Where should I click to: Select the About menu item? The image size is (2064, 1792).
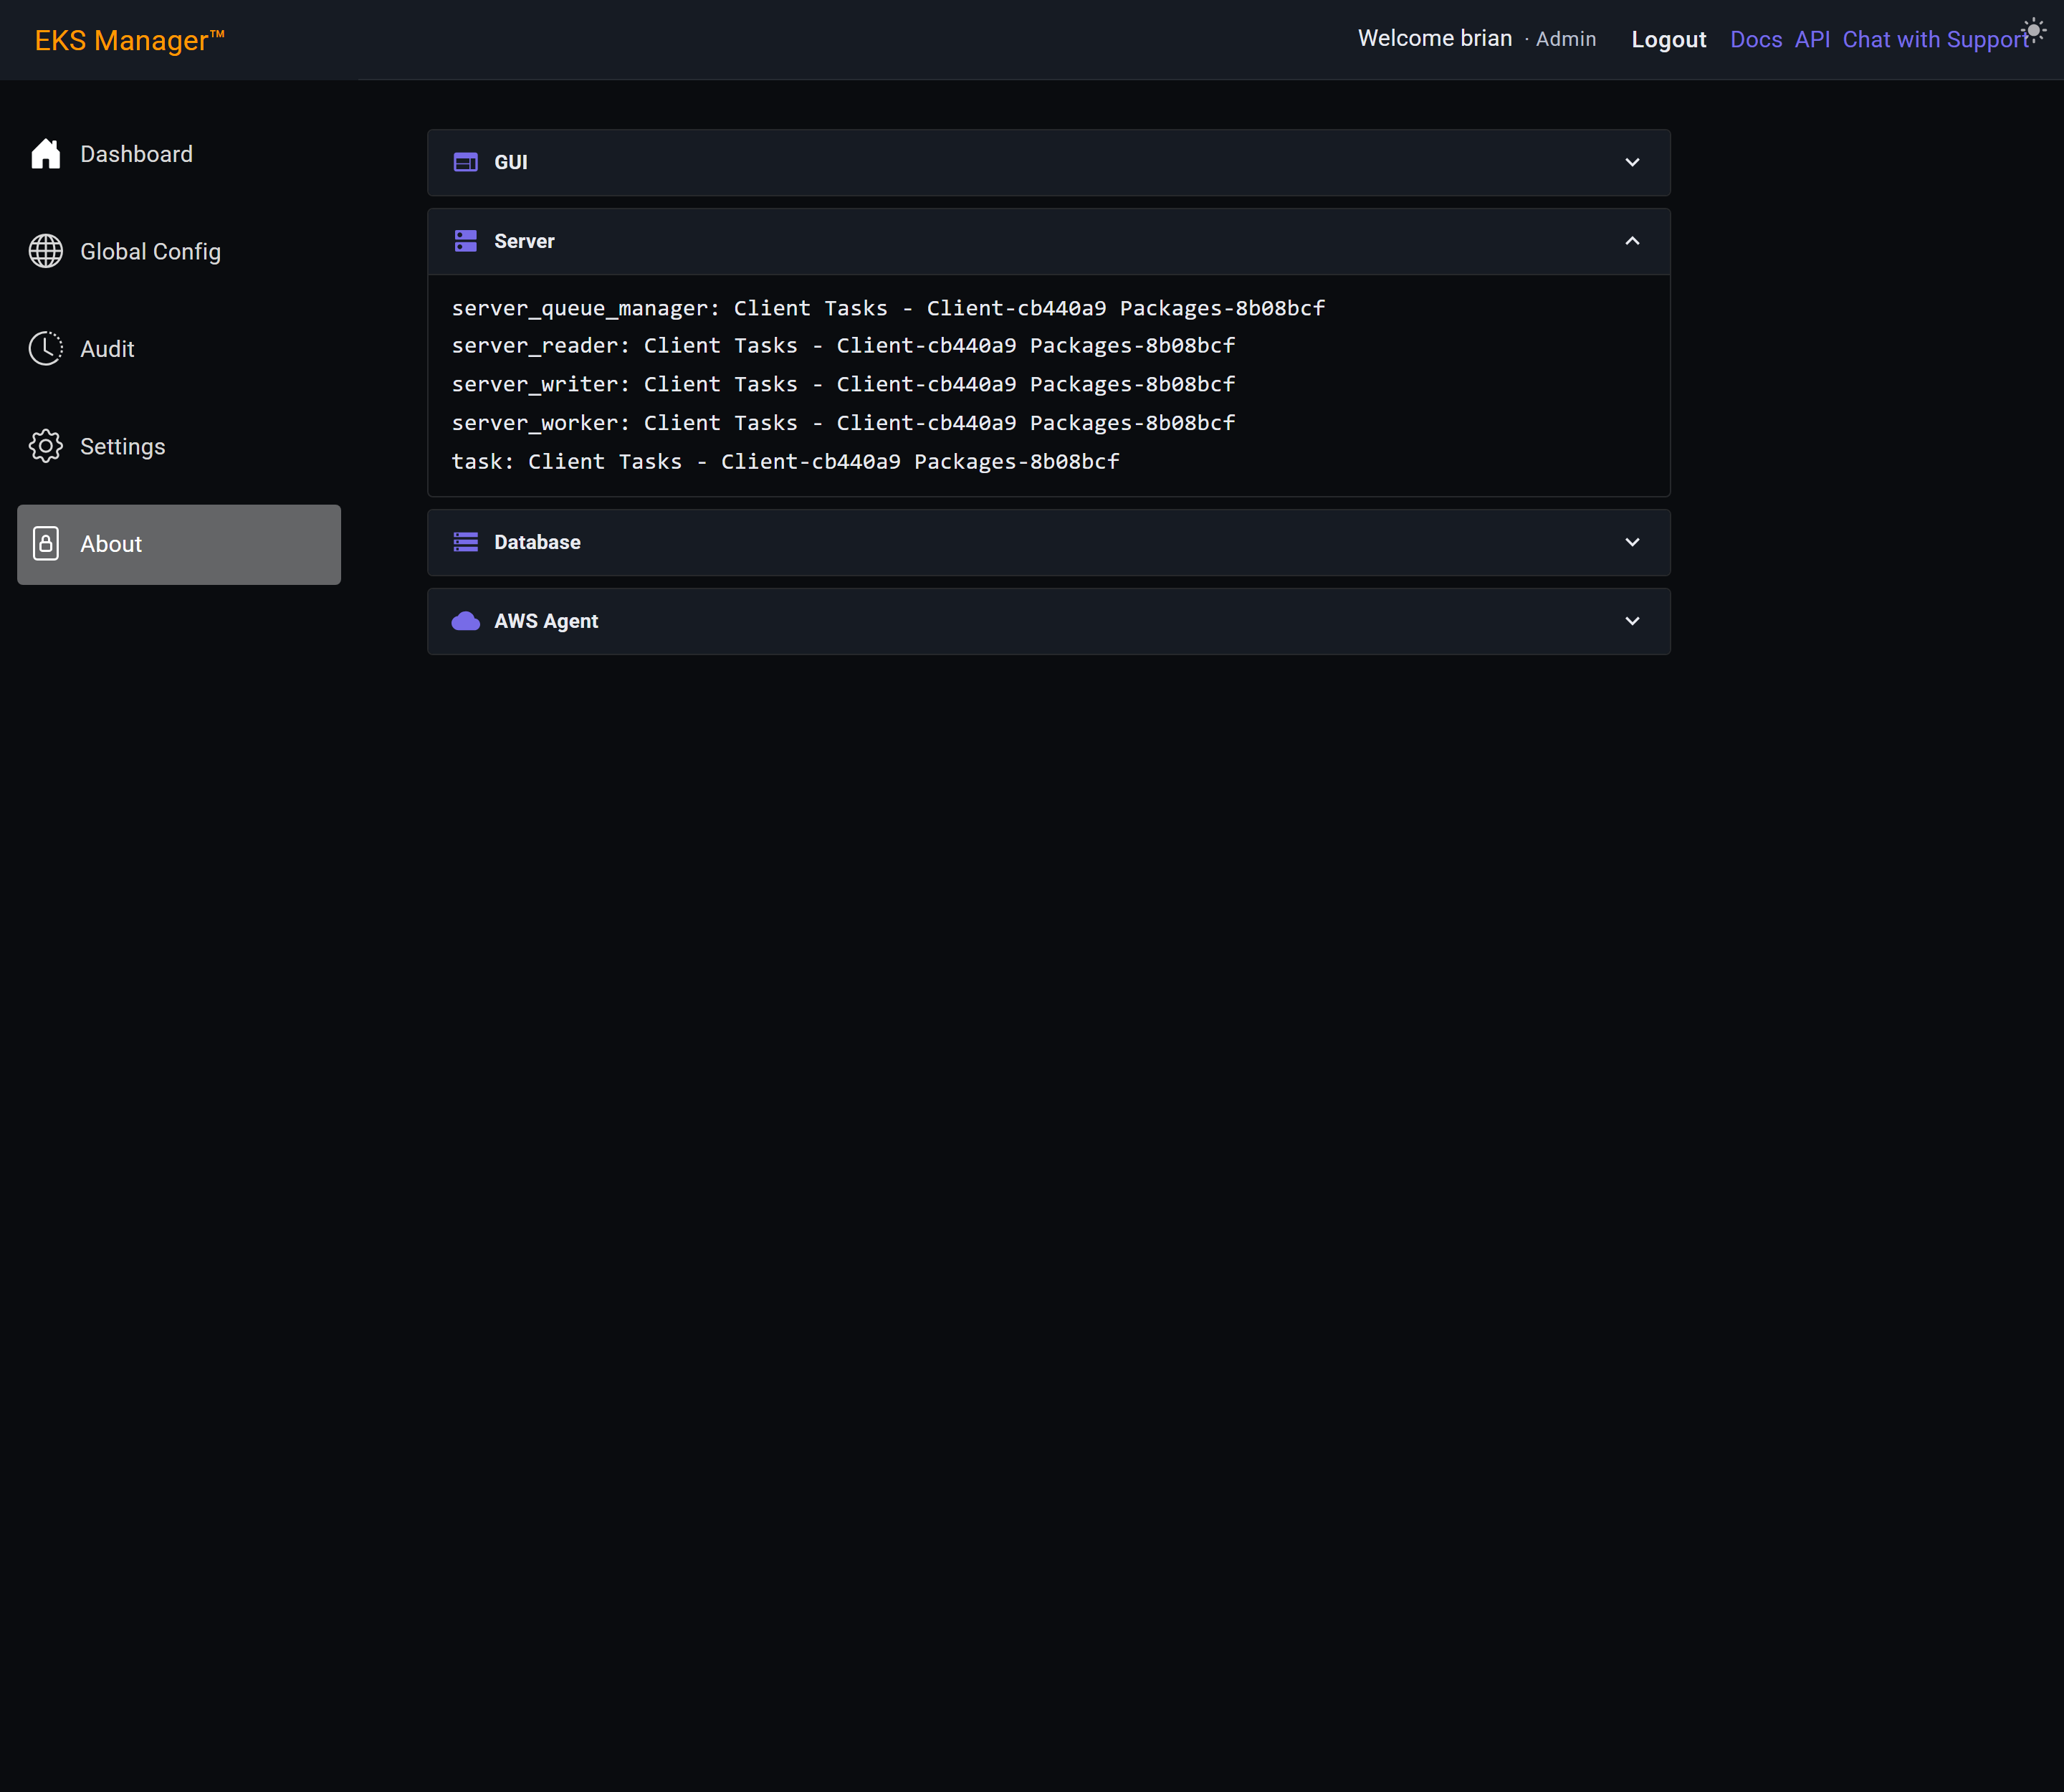point(179,544)
